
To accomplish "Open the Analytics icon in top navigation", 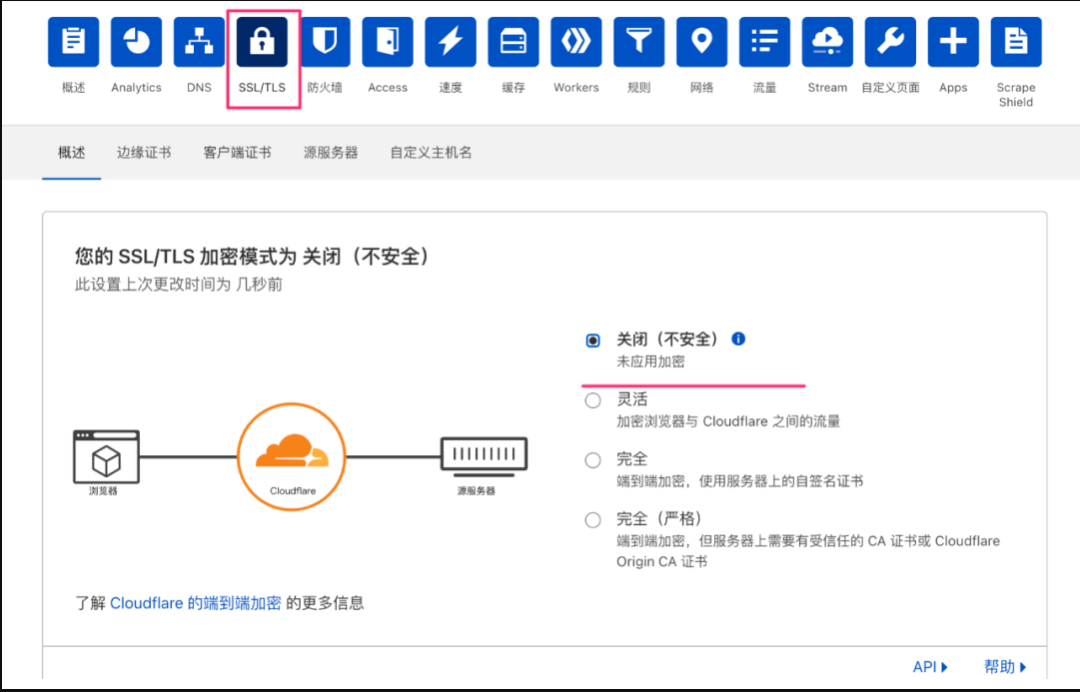I will 136,42.
